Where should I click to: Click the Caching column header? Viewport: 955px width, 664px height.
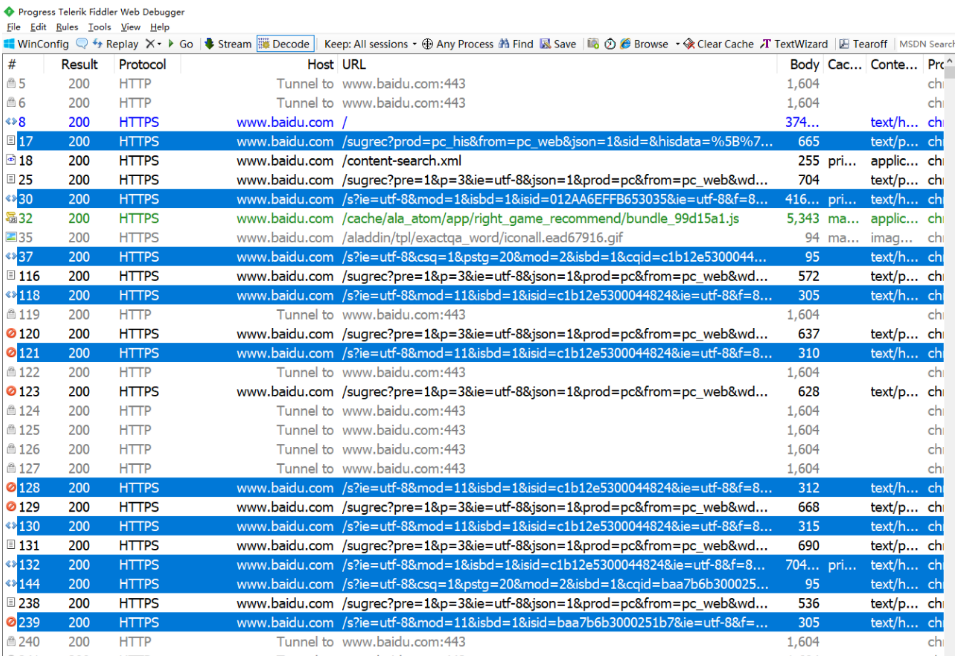(x=845, y=64)
